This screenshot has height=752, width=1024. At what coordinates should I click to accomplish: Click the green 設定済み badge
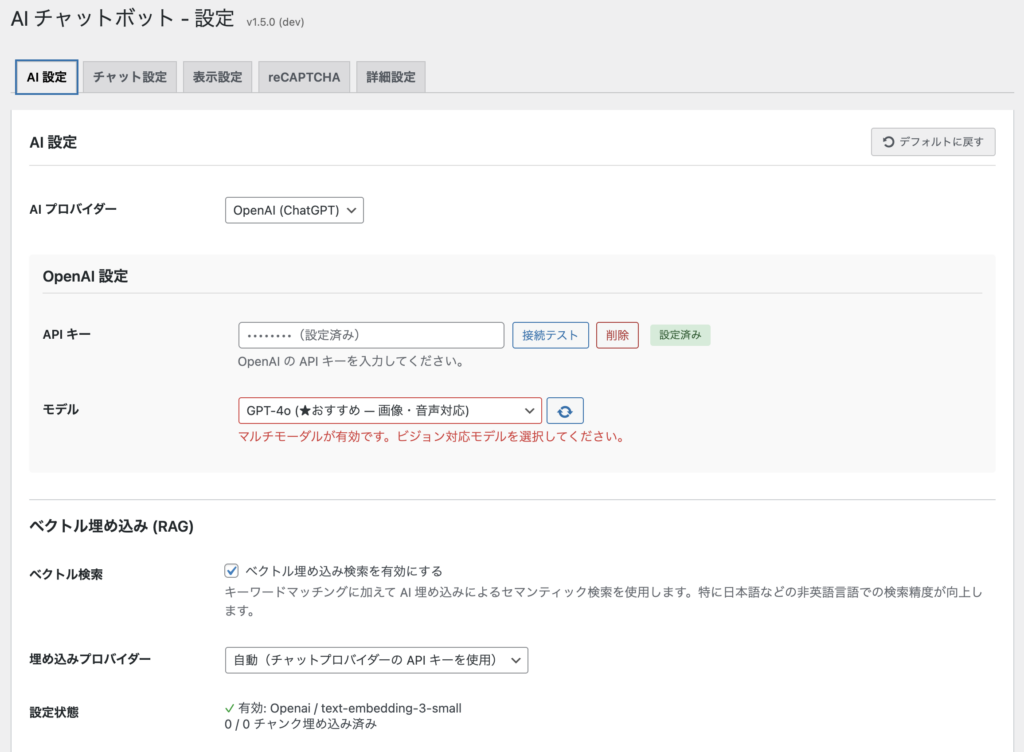[680, 335]
